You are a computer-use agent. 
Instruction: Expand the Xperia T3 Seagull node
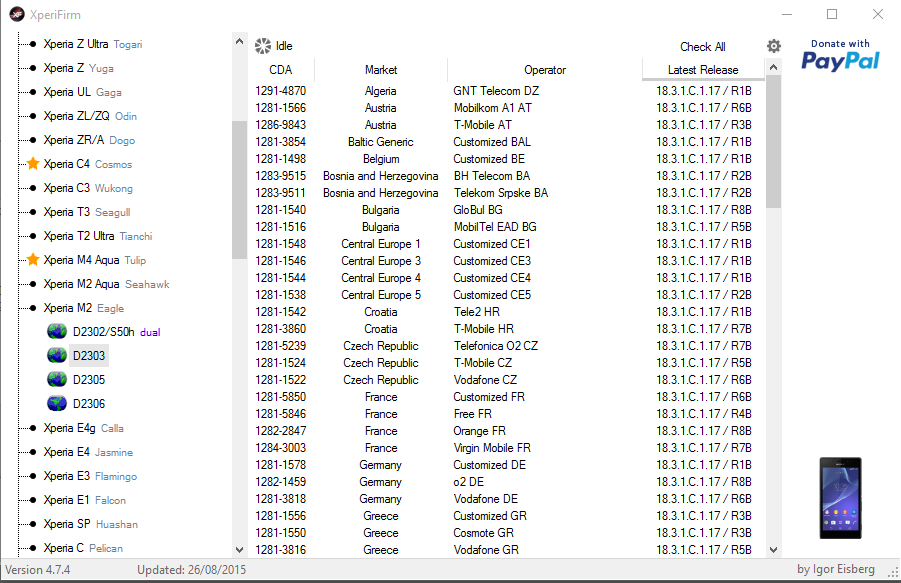point(33,212)
